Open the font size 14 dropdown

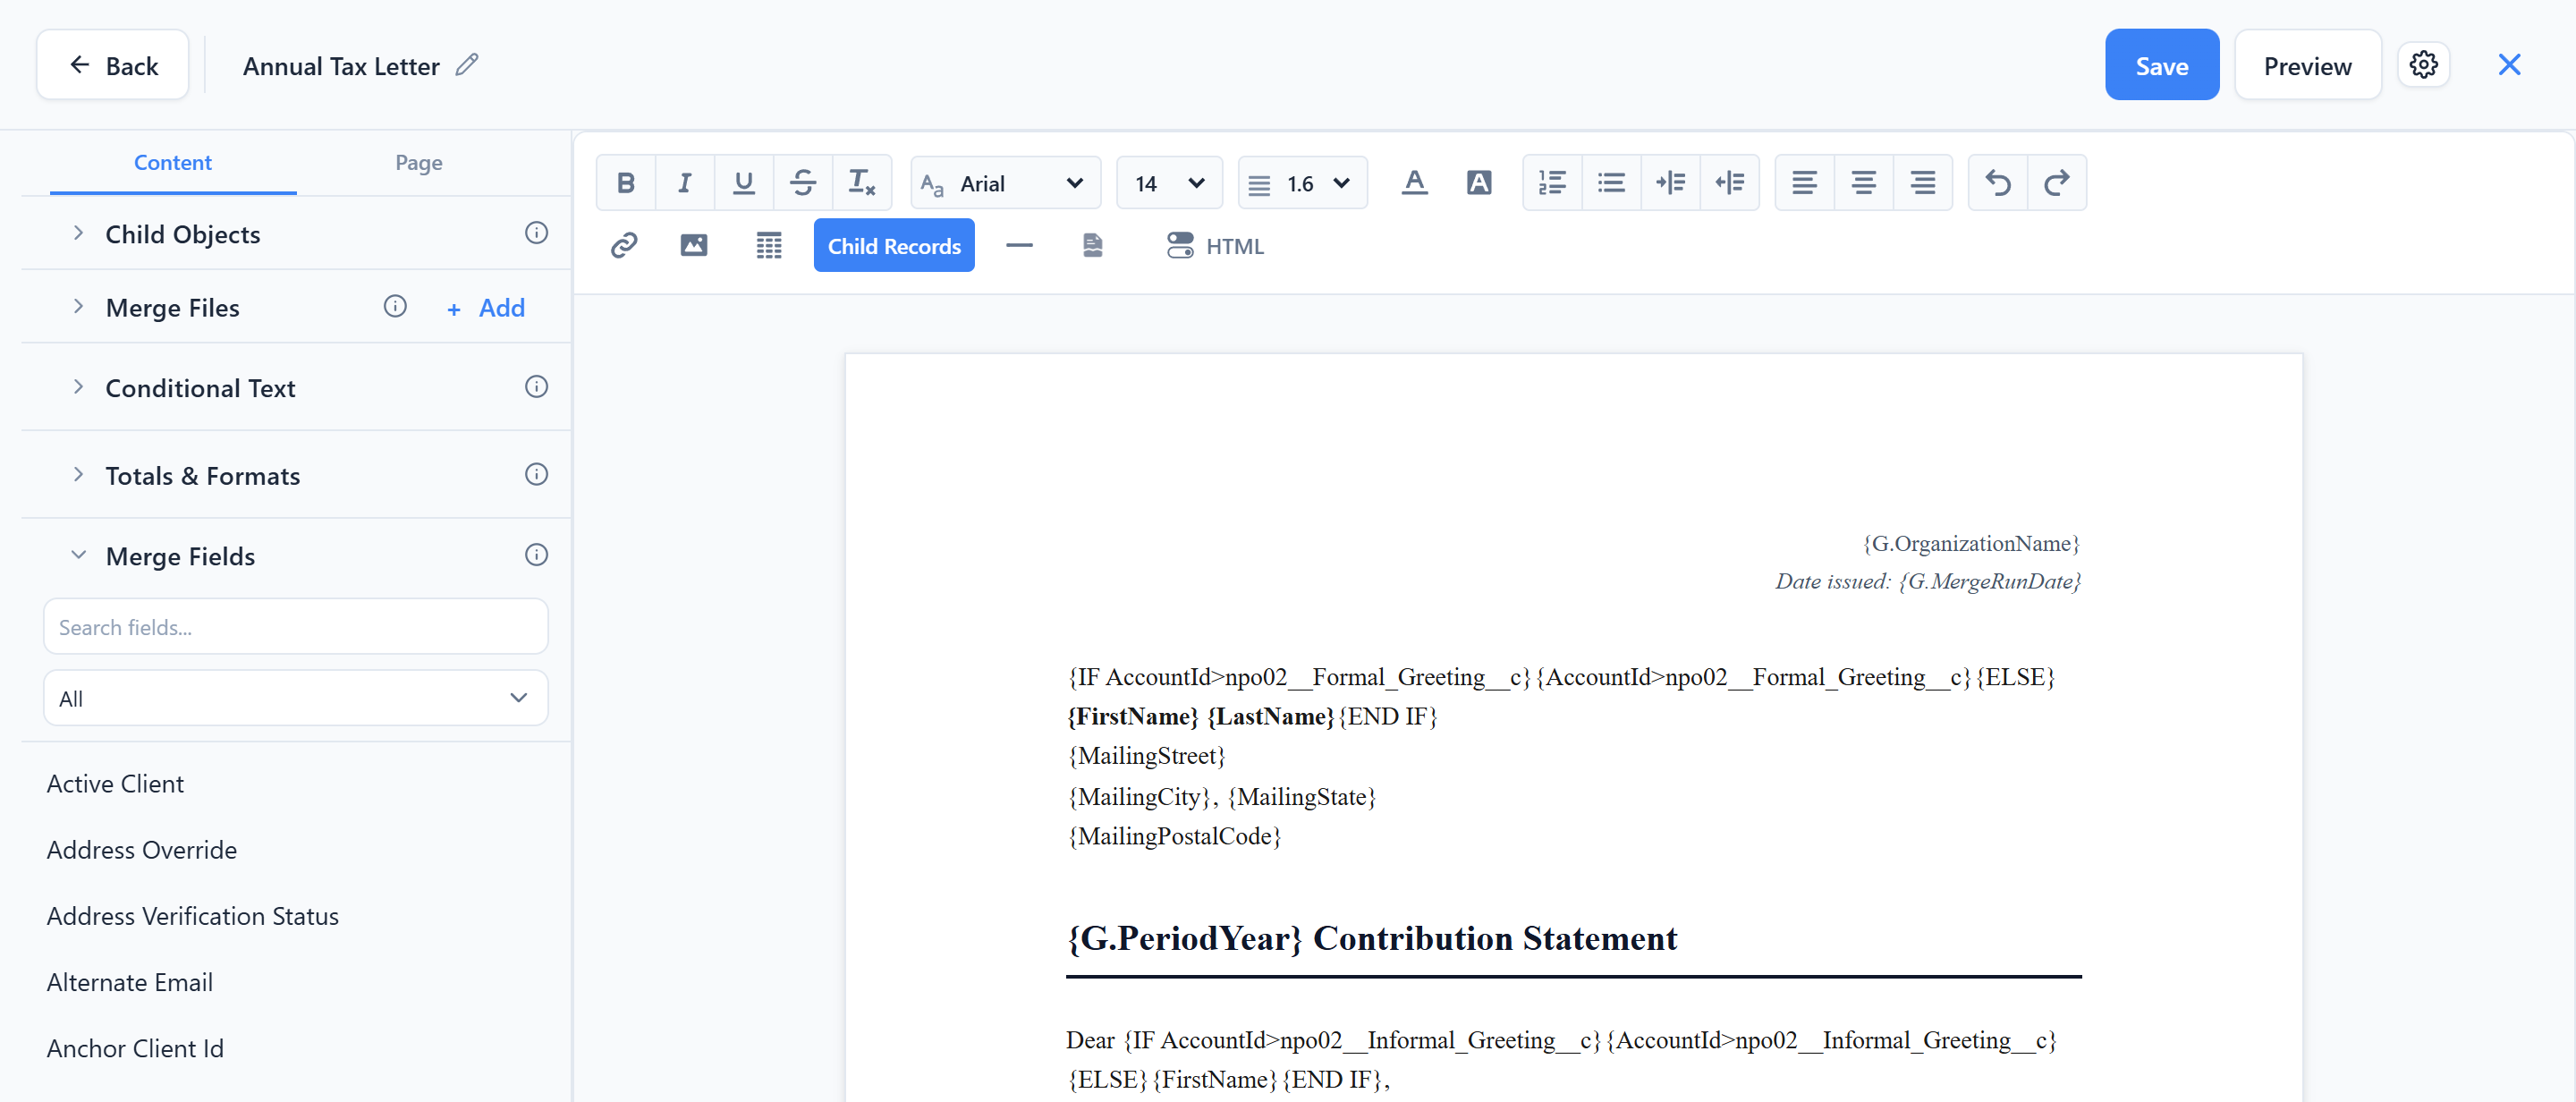[1169, 183]
